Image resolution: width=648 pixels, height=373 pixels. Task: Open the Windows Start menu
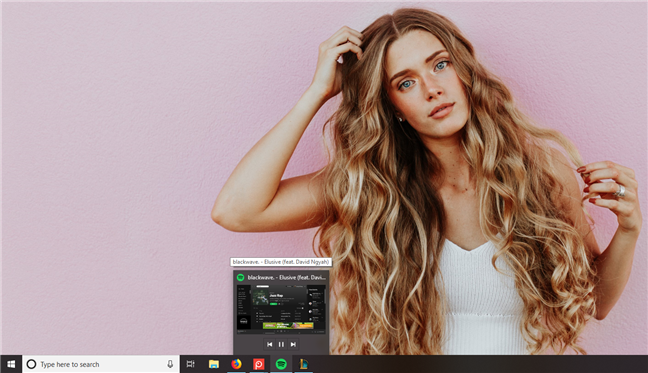[x=11, y=364]
